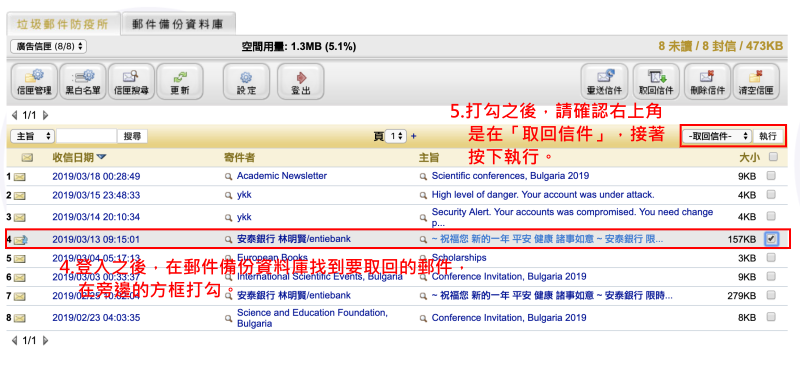This screenshot has width=800, height=368.
Task: Switch to 郵件備份資料庫 tab
Action: pos(179,24)
